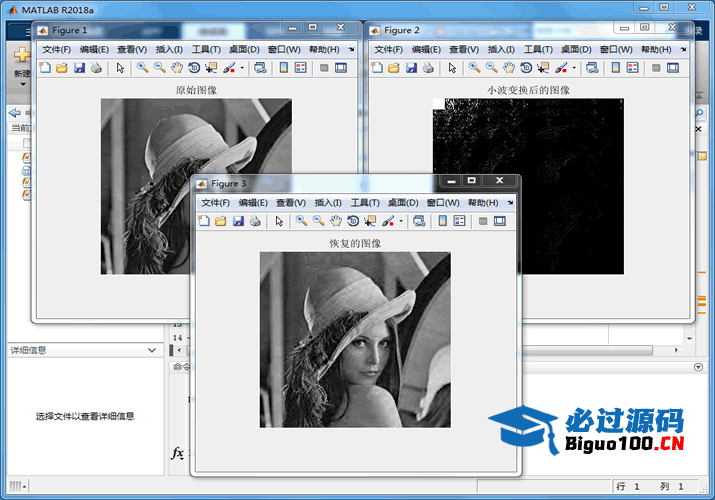
Task: Click Save icon in Figure 3 toolbar
Action: pos(238,222)
